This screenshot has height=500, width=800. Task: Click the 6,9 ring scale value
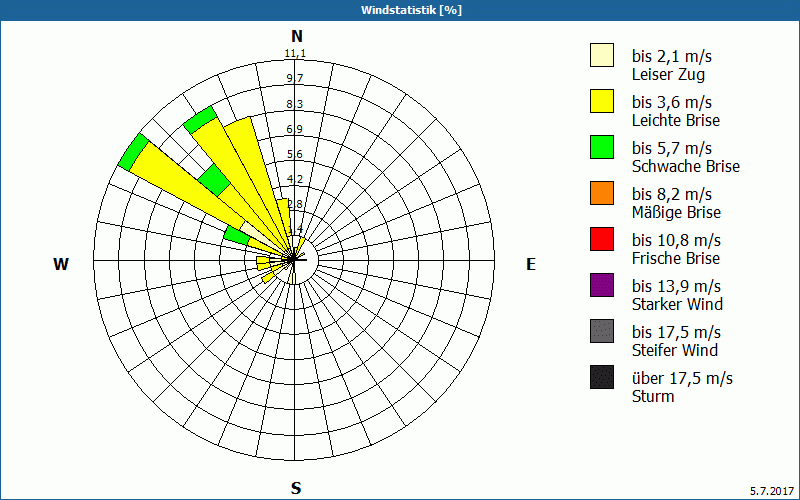click(295, 129)
